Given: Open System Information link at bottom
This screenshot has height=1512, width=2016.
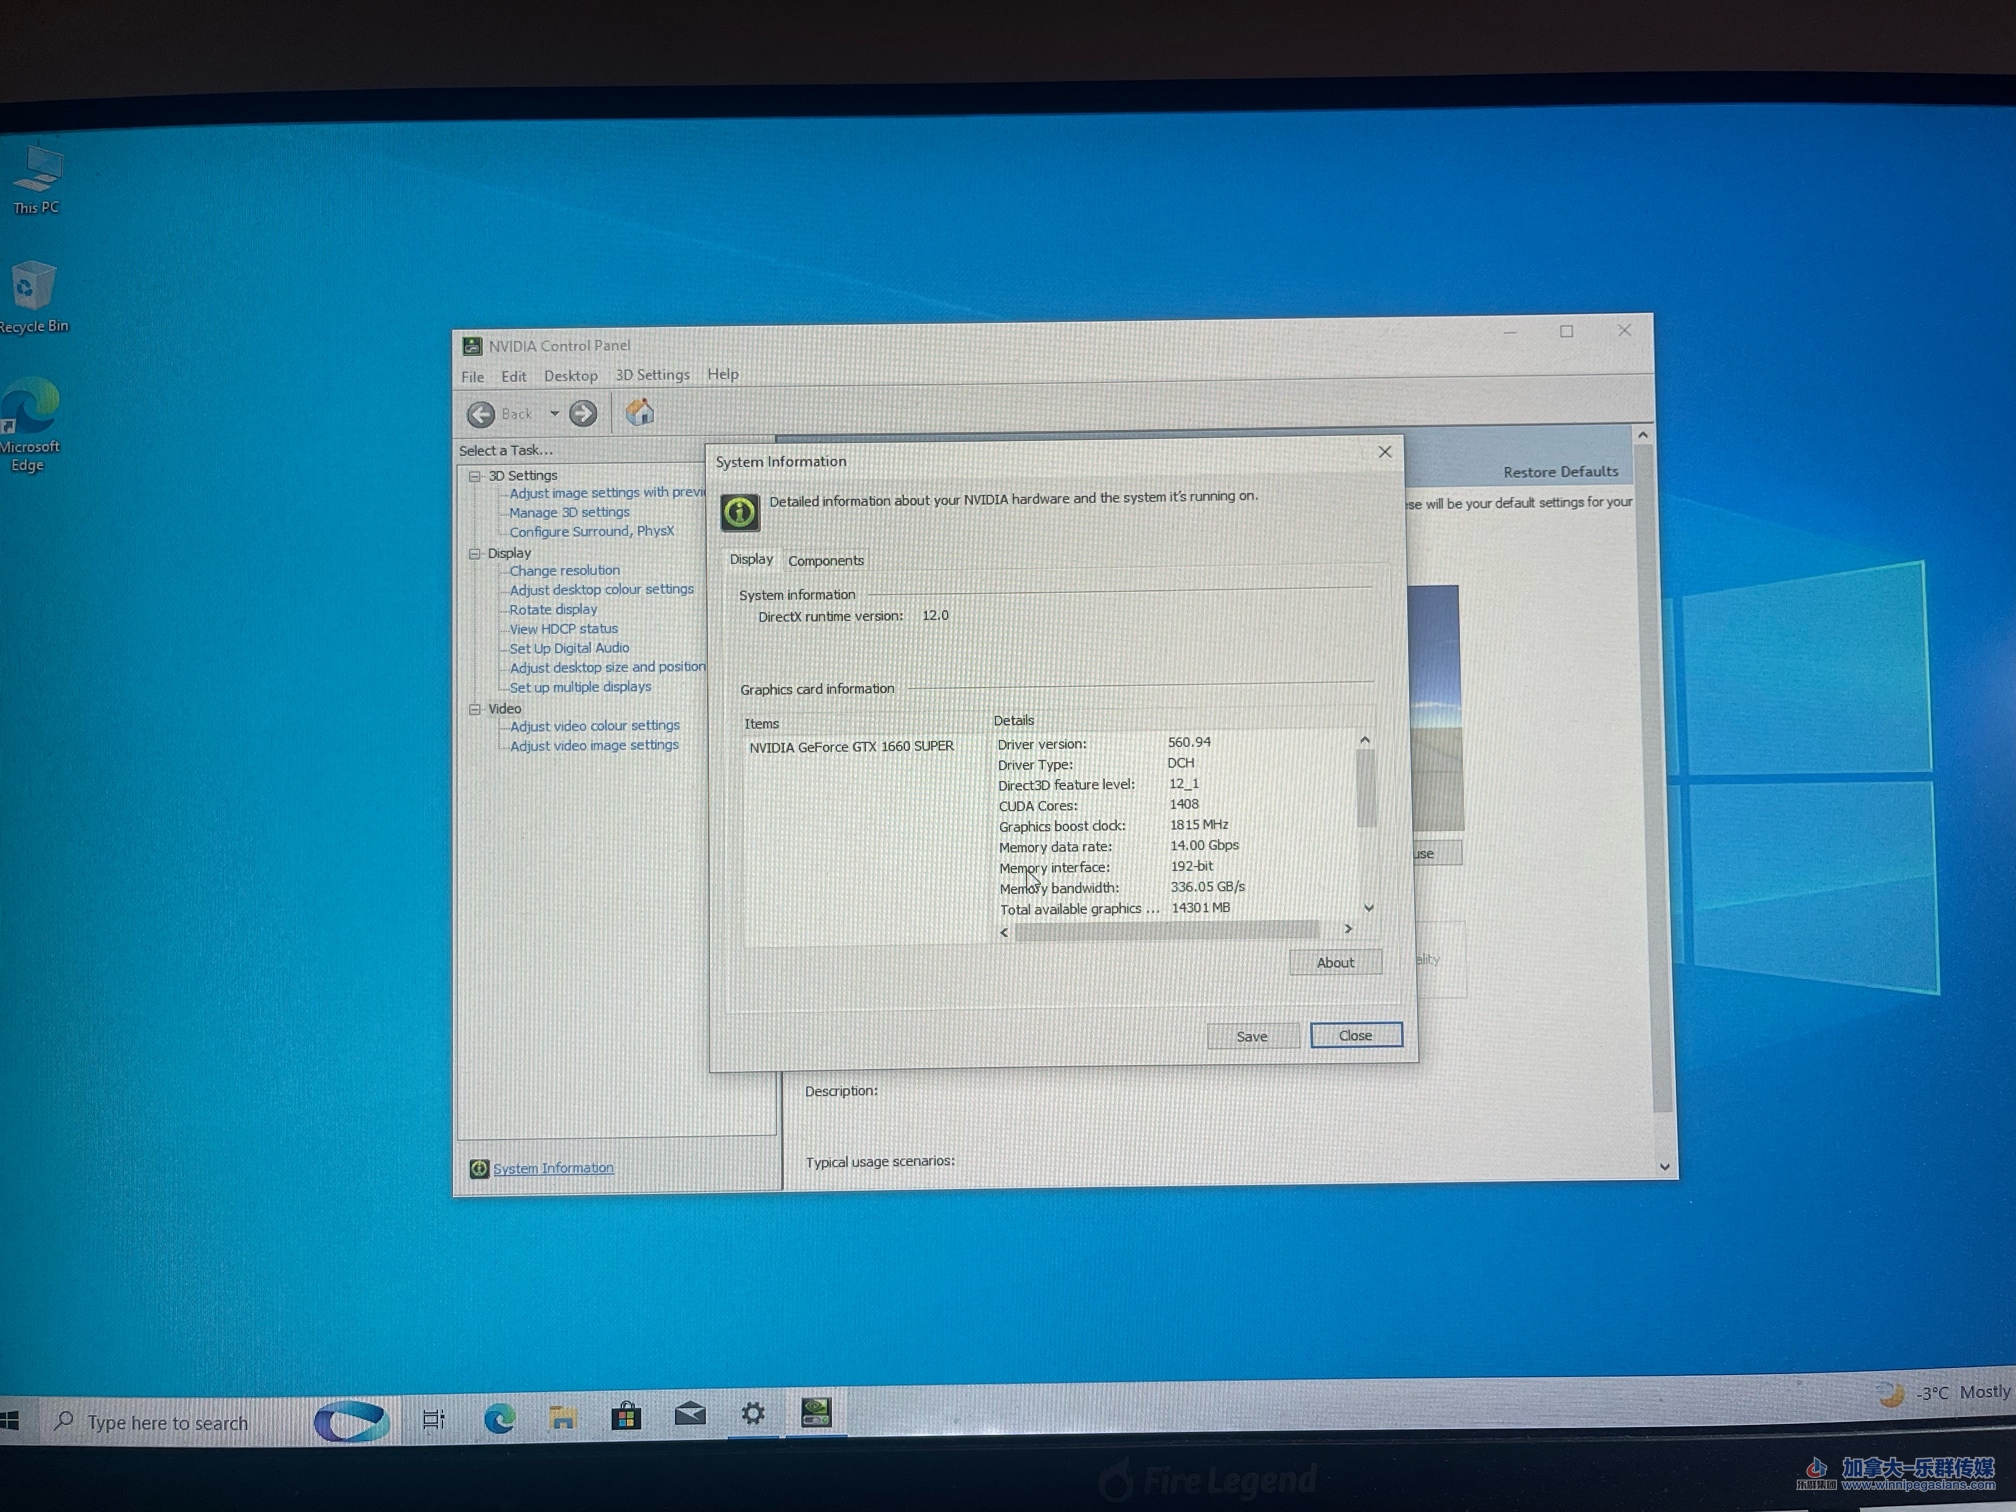Looking at the screenshot, I should pos(553,1168).
